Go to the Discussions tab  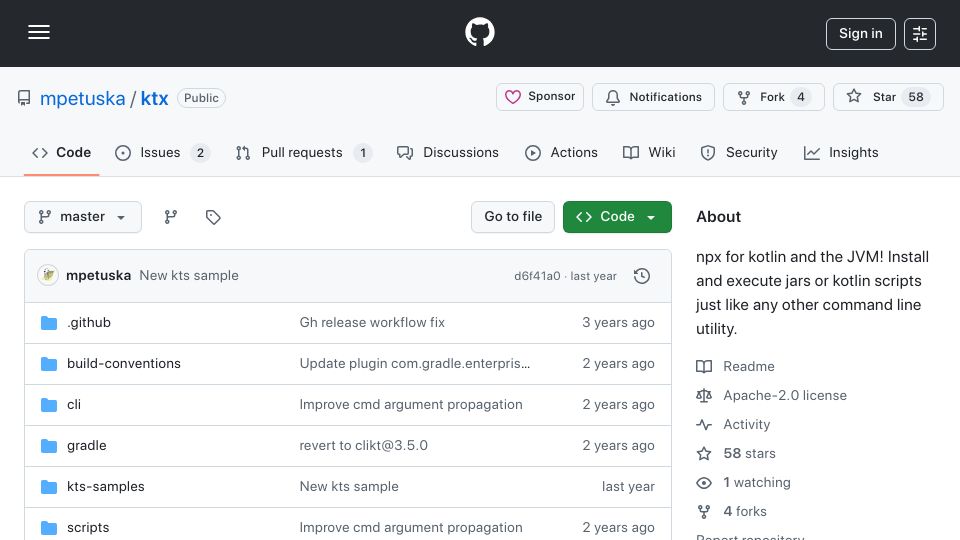(x=448, y=152)
